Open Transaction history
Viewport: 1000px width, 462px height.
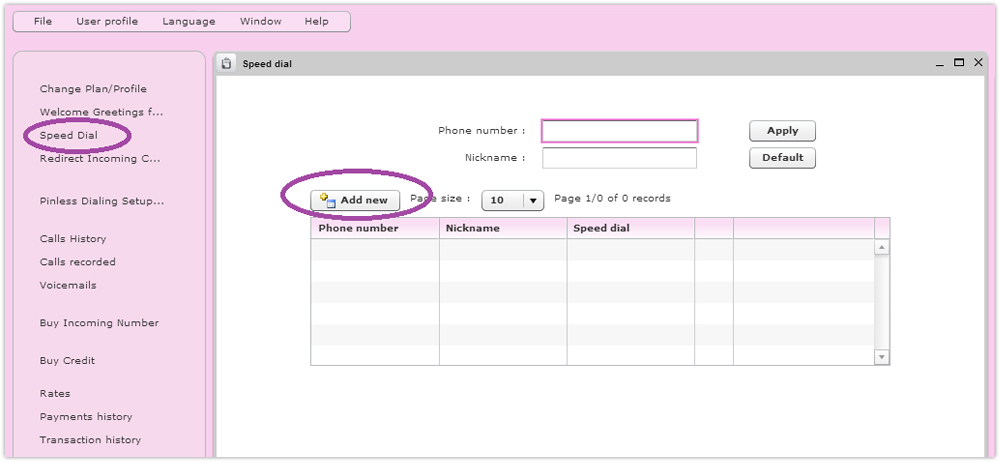pos(90,440)
